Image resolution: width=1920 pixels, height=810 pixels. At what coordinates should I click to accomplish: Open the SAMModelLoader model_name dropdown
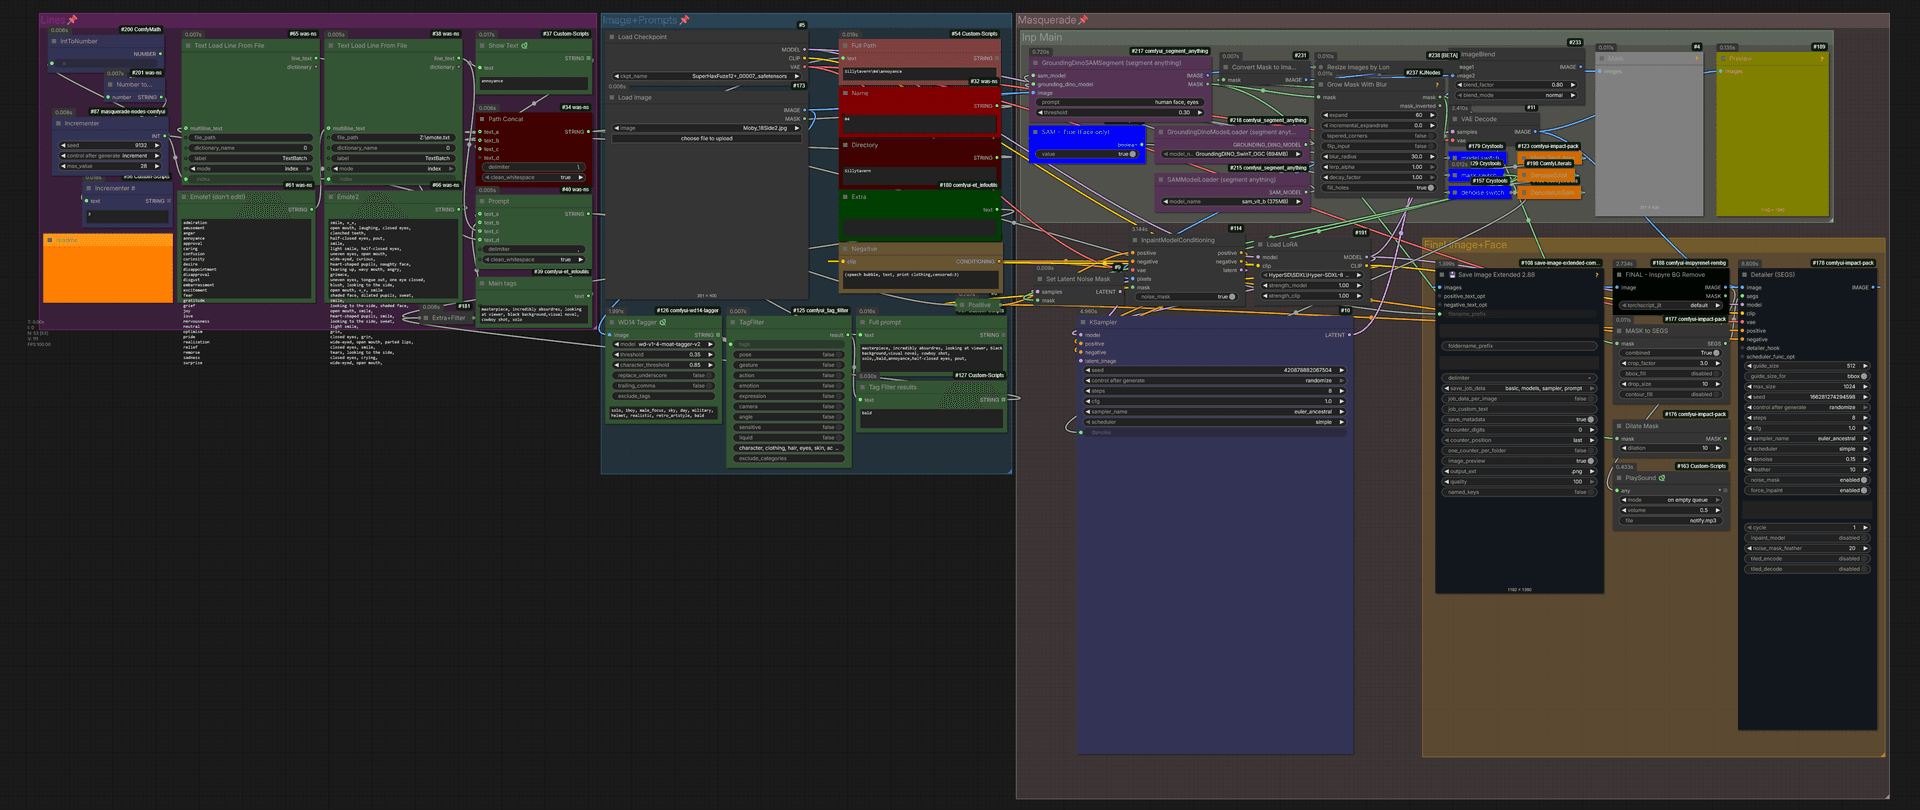[x=1234, y=202]
